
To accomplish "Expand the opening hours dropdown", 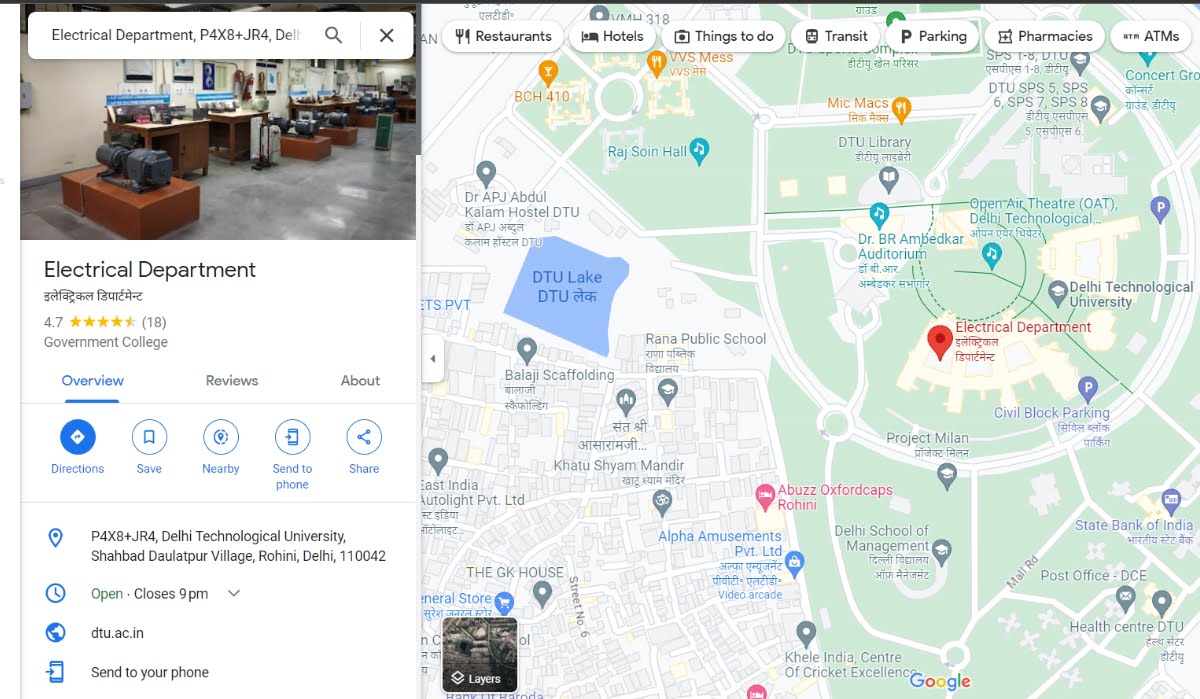I will click(x=233, y=593).
